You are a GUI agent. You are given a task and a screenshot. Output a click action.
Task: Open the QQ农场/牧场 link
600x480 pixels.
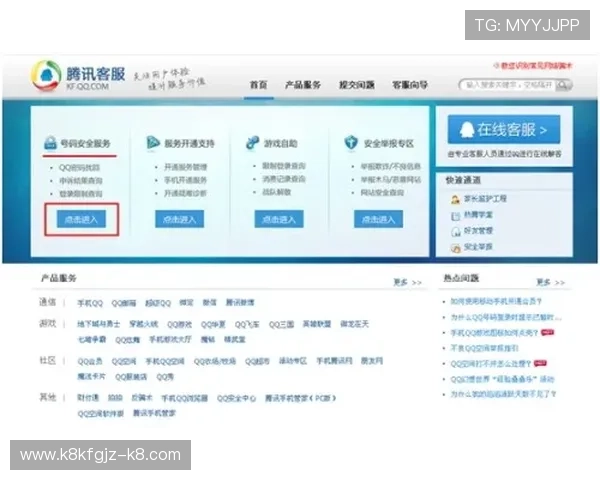pyautogui.click(x=215, y=361)
